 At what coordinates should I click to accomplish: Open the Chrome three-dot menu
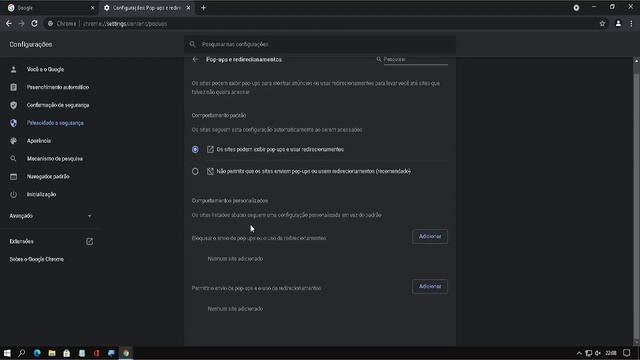point(631,24)
